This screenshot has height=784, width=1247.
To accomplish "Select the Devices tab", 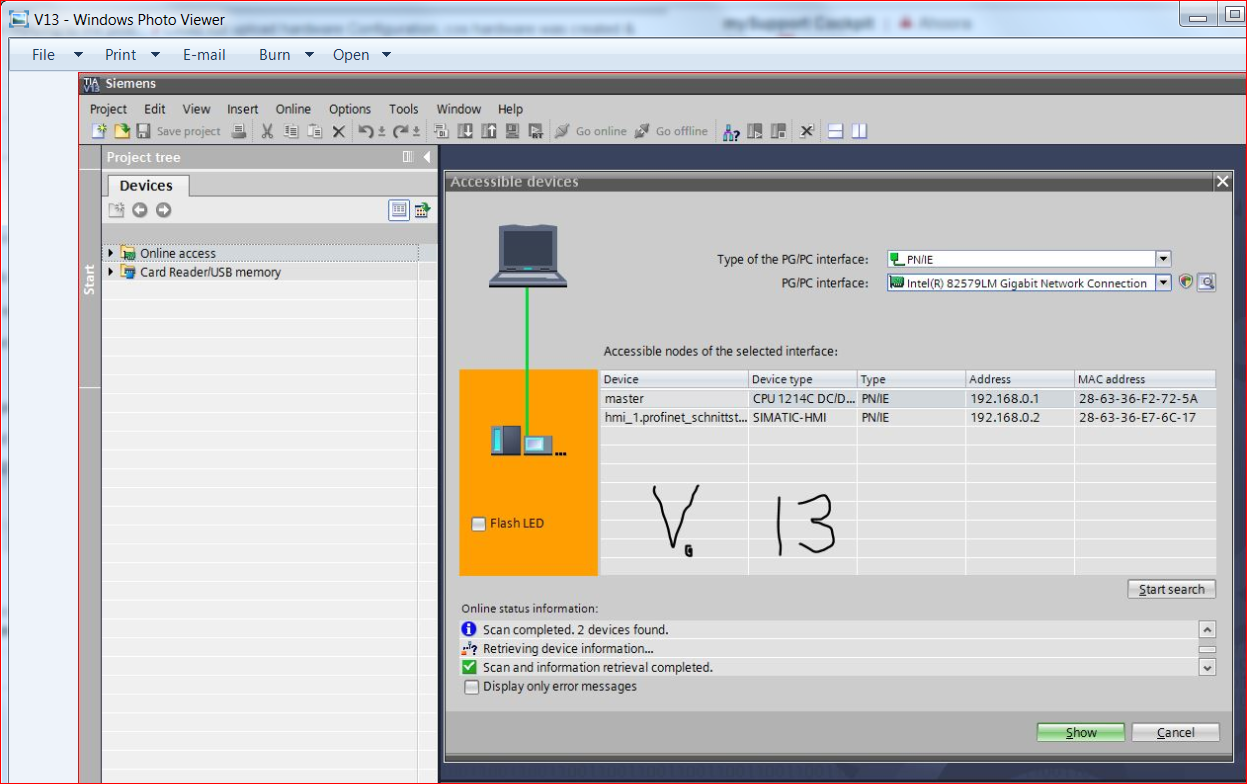I will 146,186.
